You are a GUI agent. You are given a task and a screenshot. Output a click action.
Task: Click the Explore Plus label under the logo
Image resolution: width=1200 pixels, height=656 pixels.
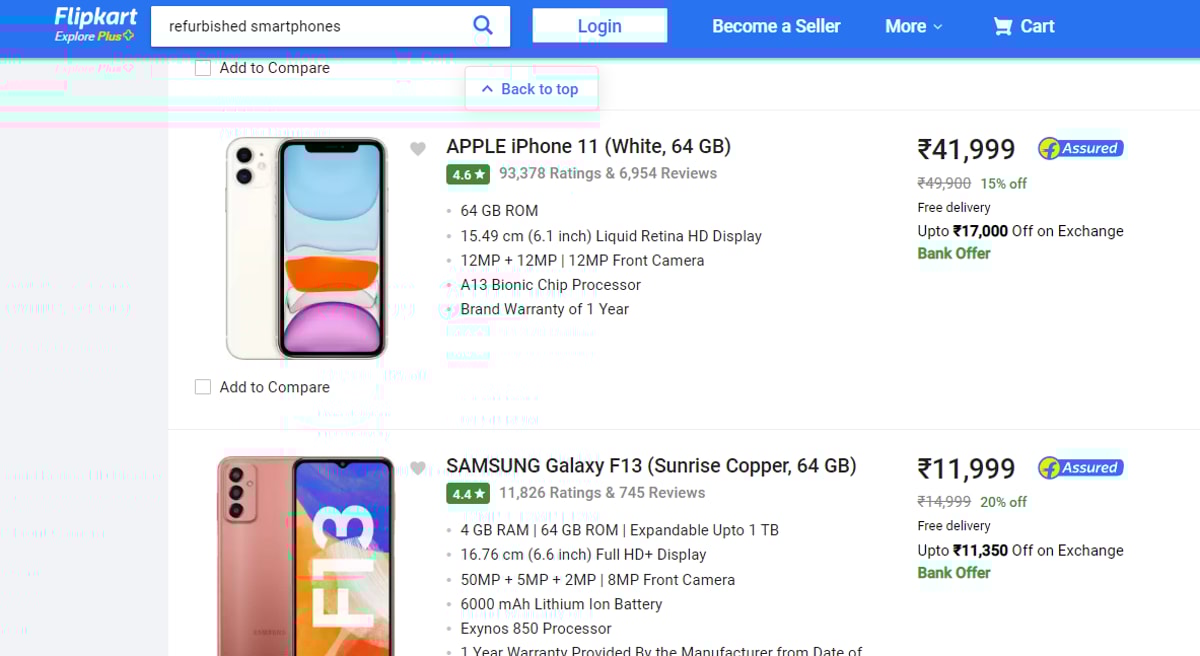[x=94, y=35]
